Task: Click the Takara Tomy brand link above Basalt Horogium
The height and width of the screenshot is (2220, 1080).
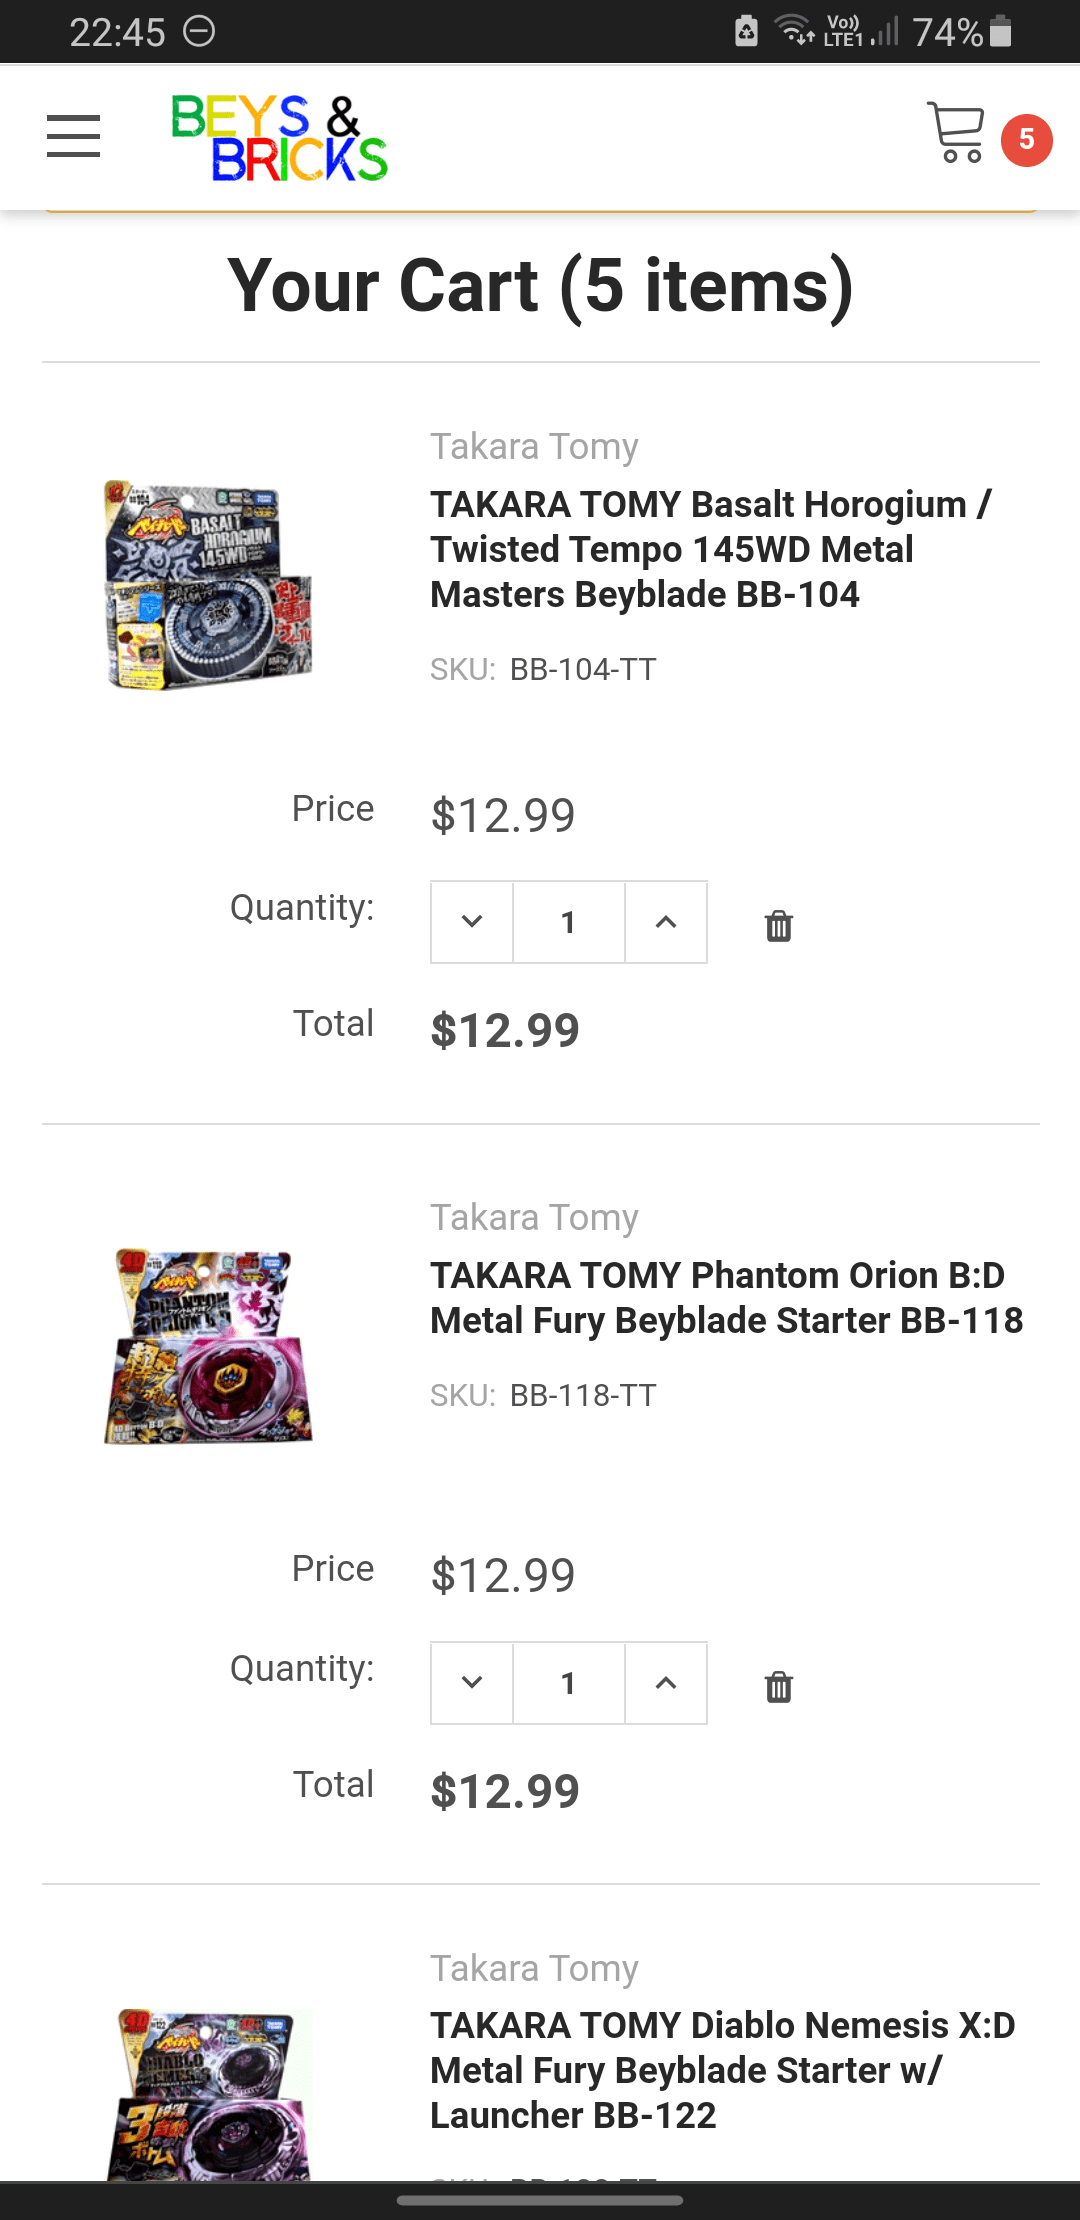Action: (x=534, y=446)
